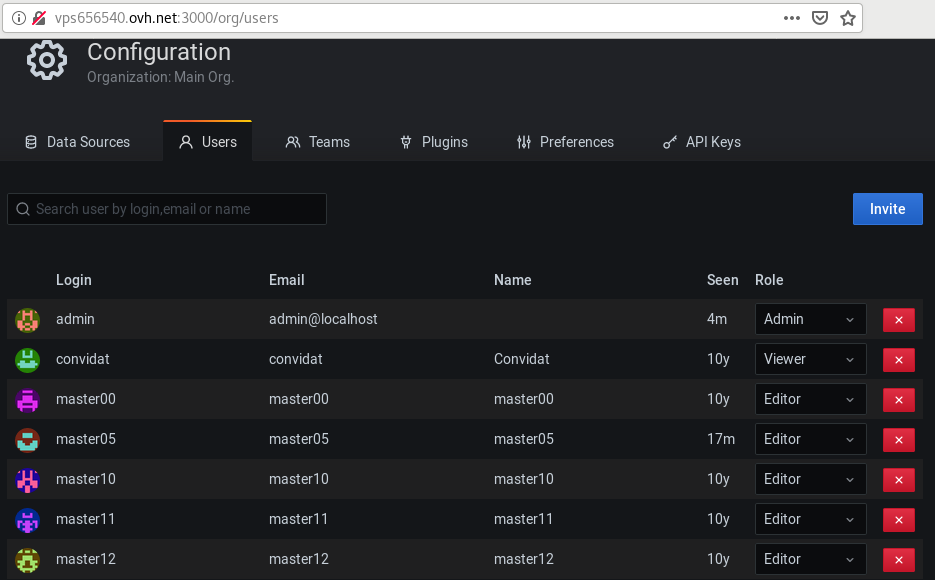Open the master12 role selector
The height and width of the screenshot is (580, 935).
click(810, 559)
